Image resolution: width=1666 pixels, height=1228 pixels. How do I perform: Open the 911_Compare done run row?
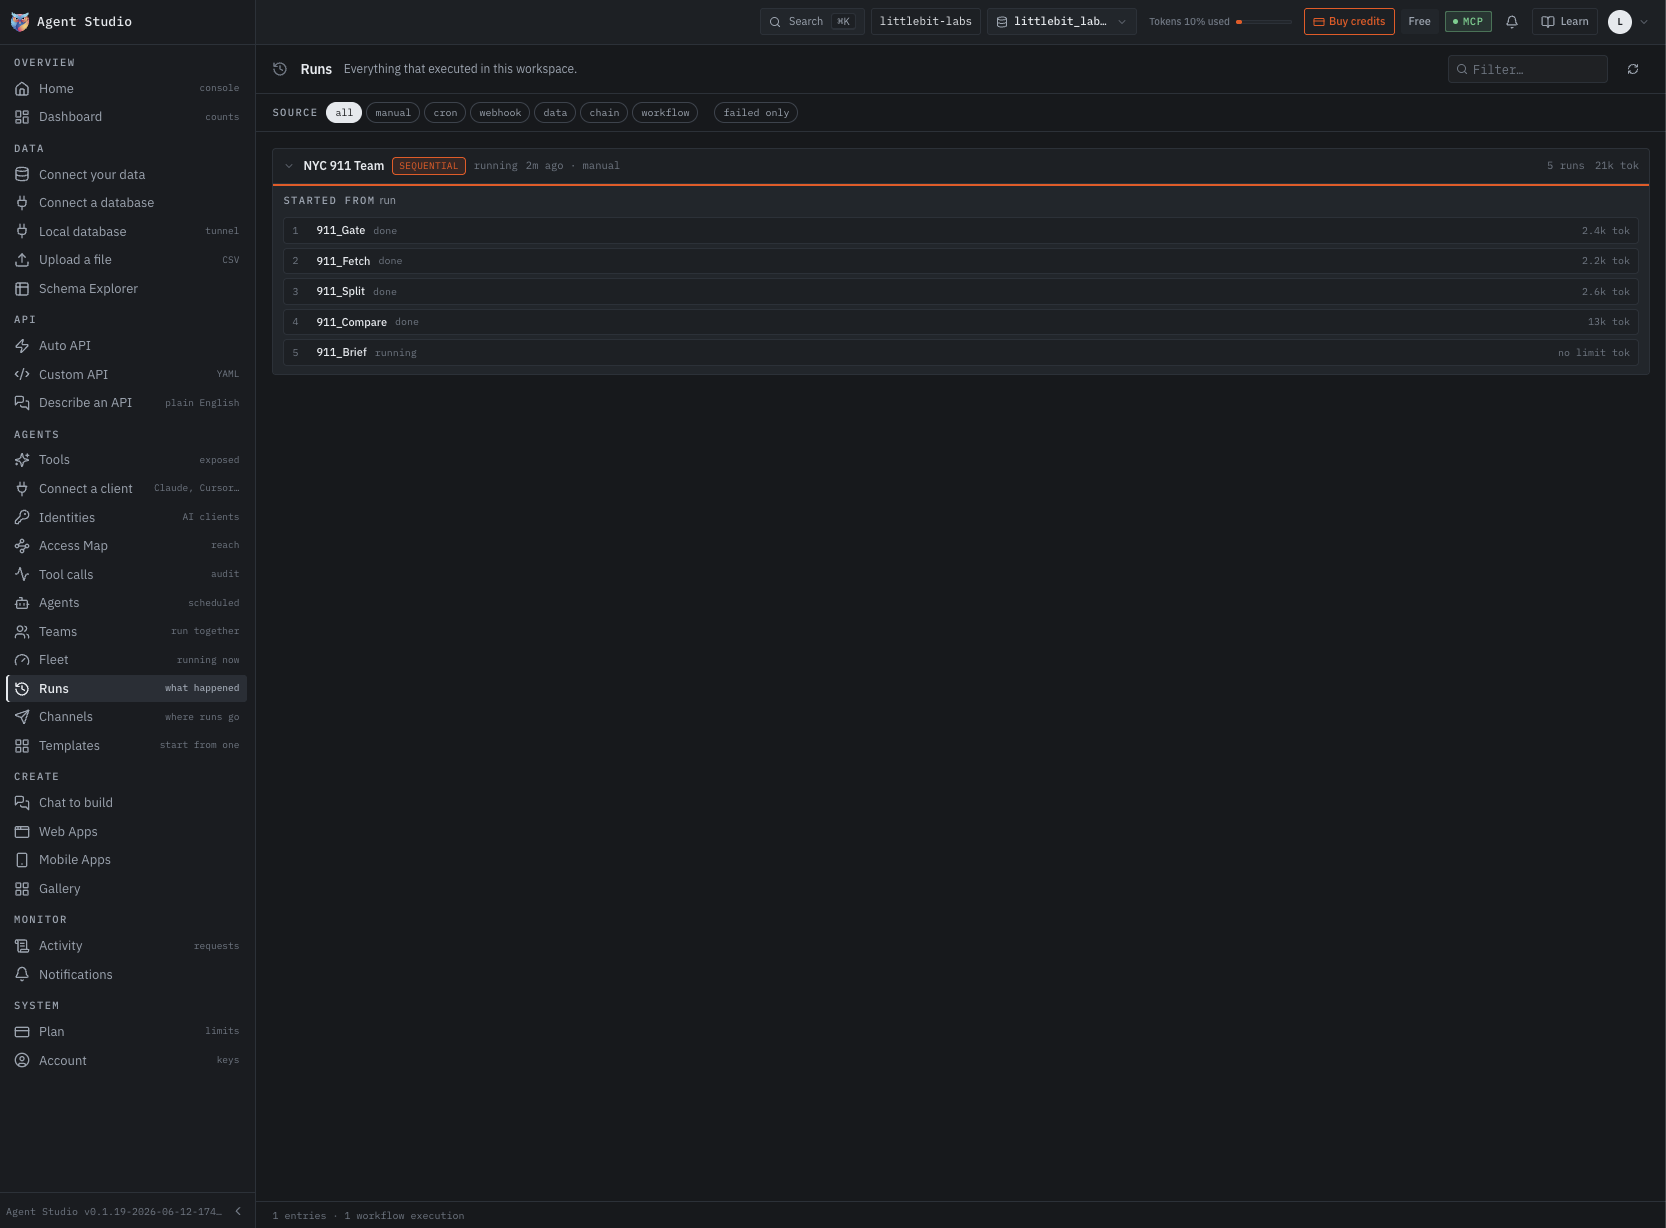pos(961,322)
